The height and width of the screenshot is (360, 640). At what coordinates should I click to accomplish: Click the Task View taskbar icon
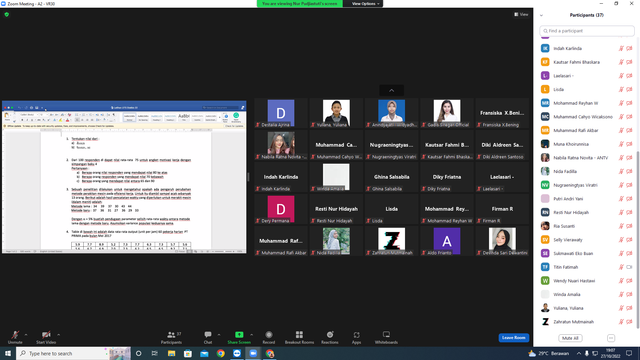tap(155, 353)
